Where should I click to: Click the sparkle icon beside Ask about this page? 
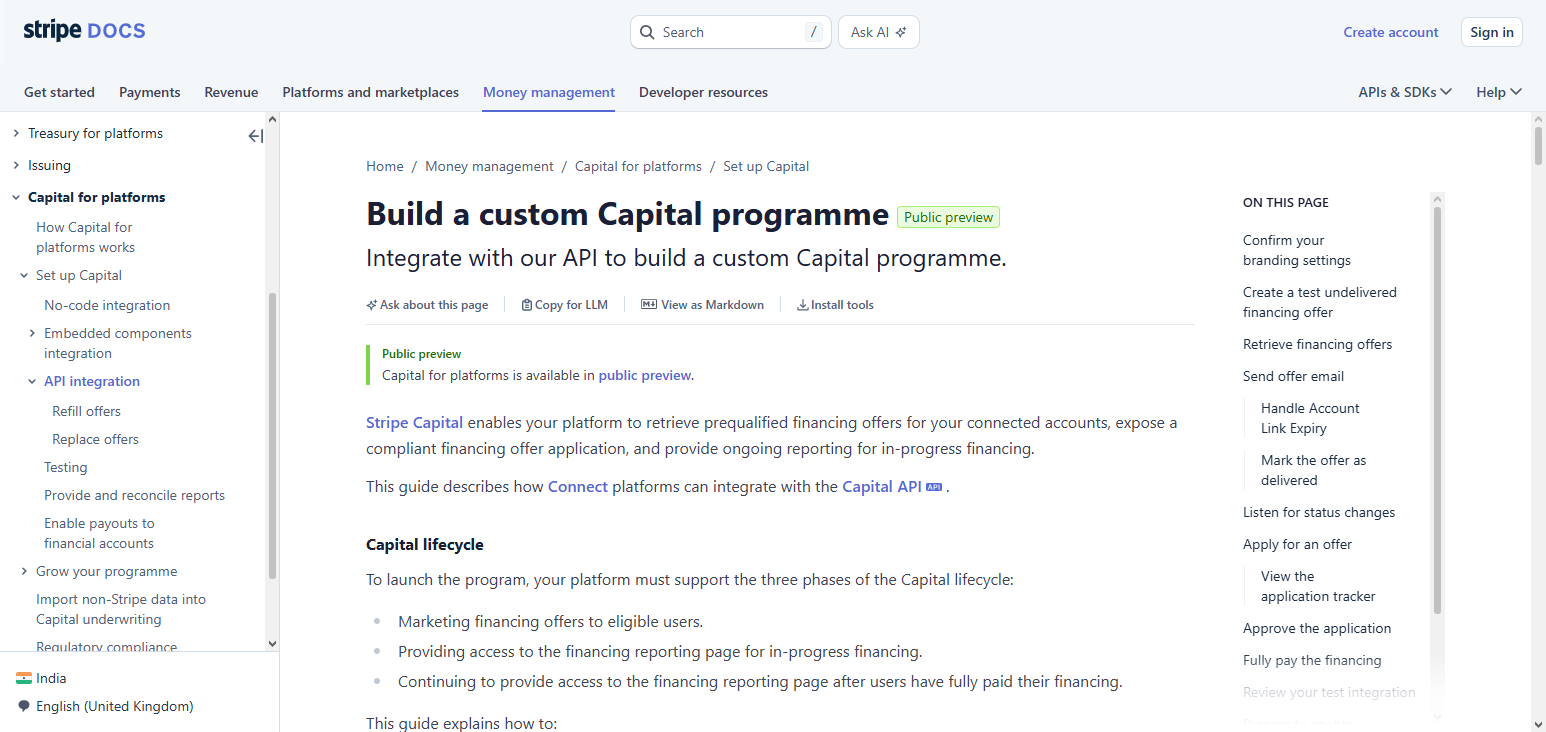tap(372, 305)
